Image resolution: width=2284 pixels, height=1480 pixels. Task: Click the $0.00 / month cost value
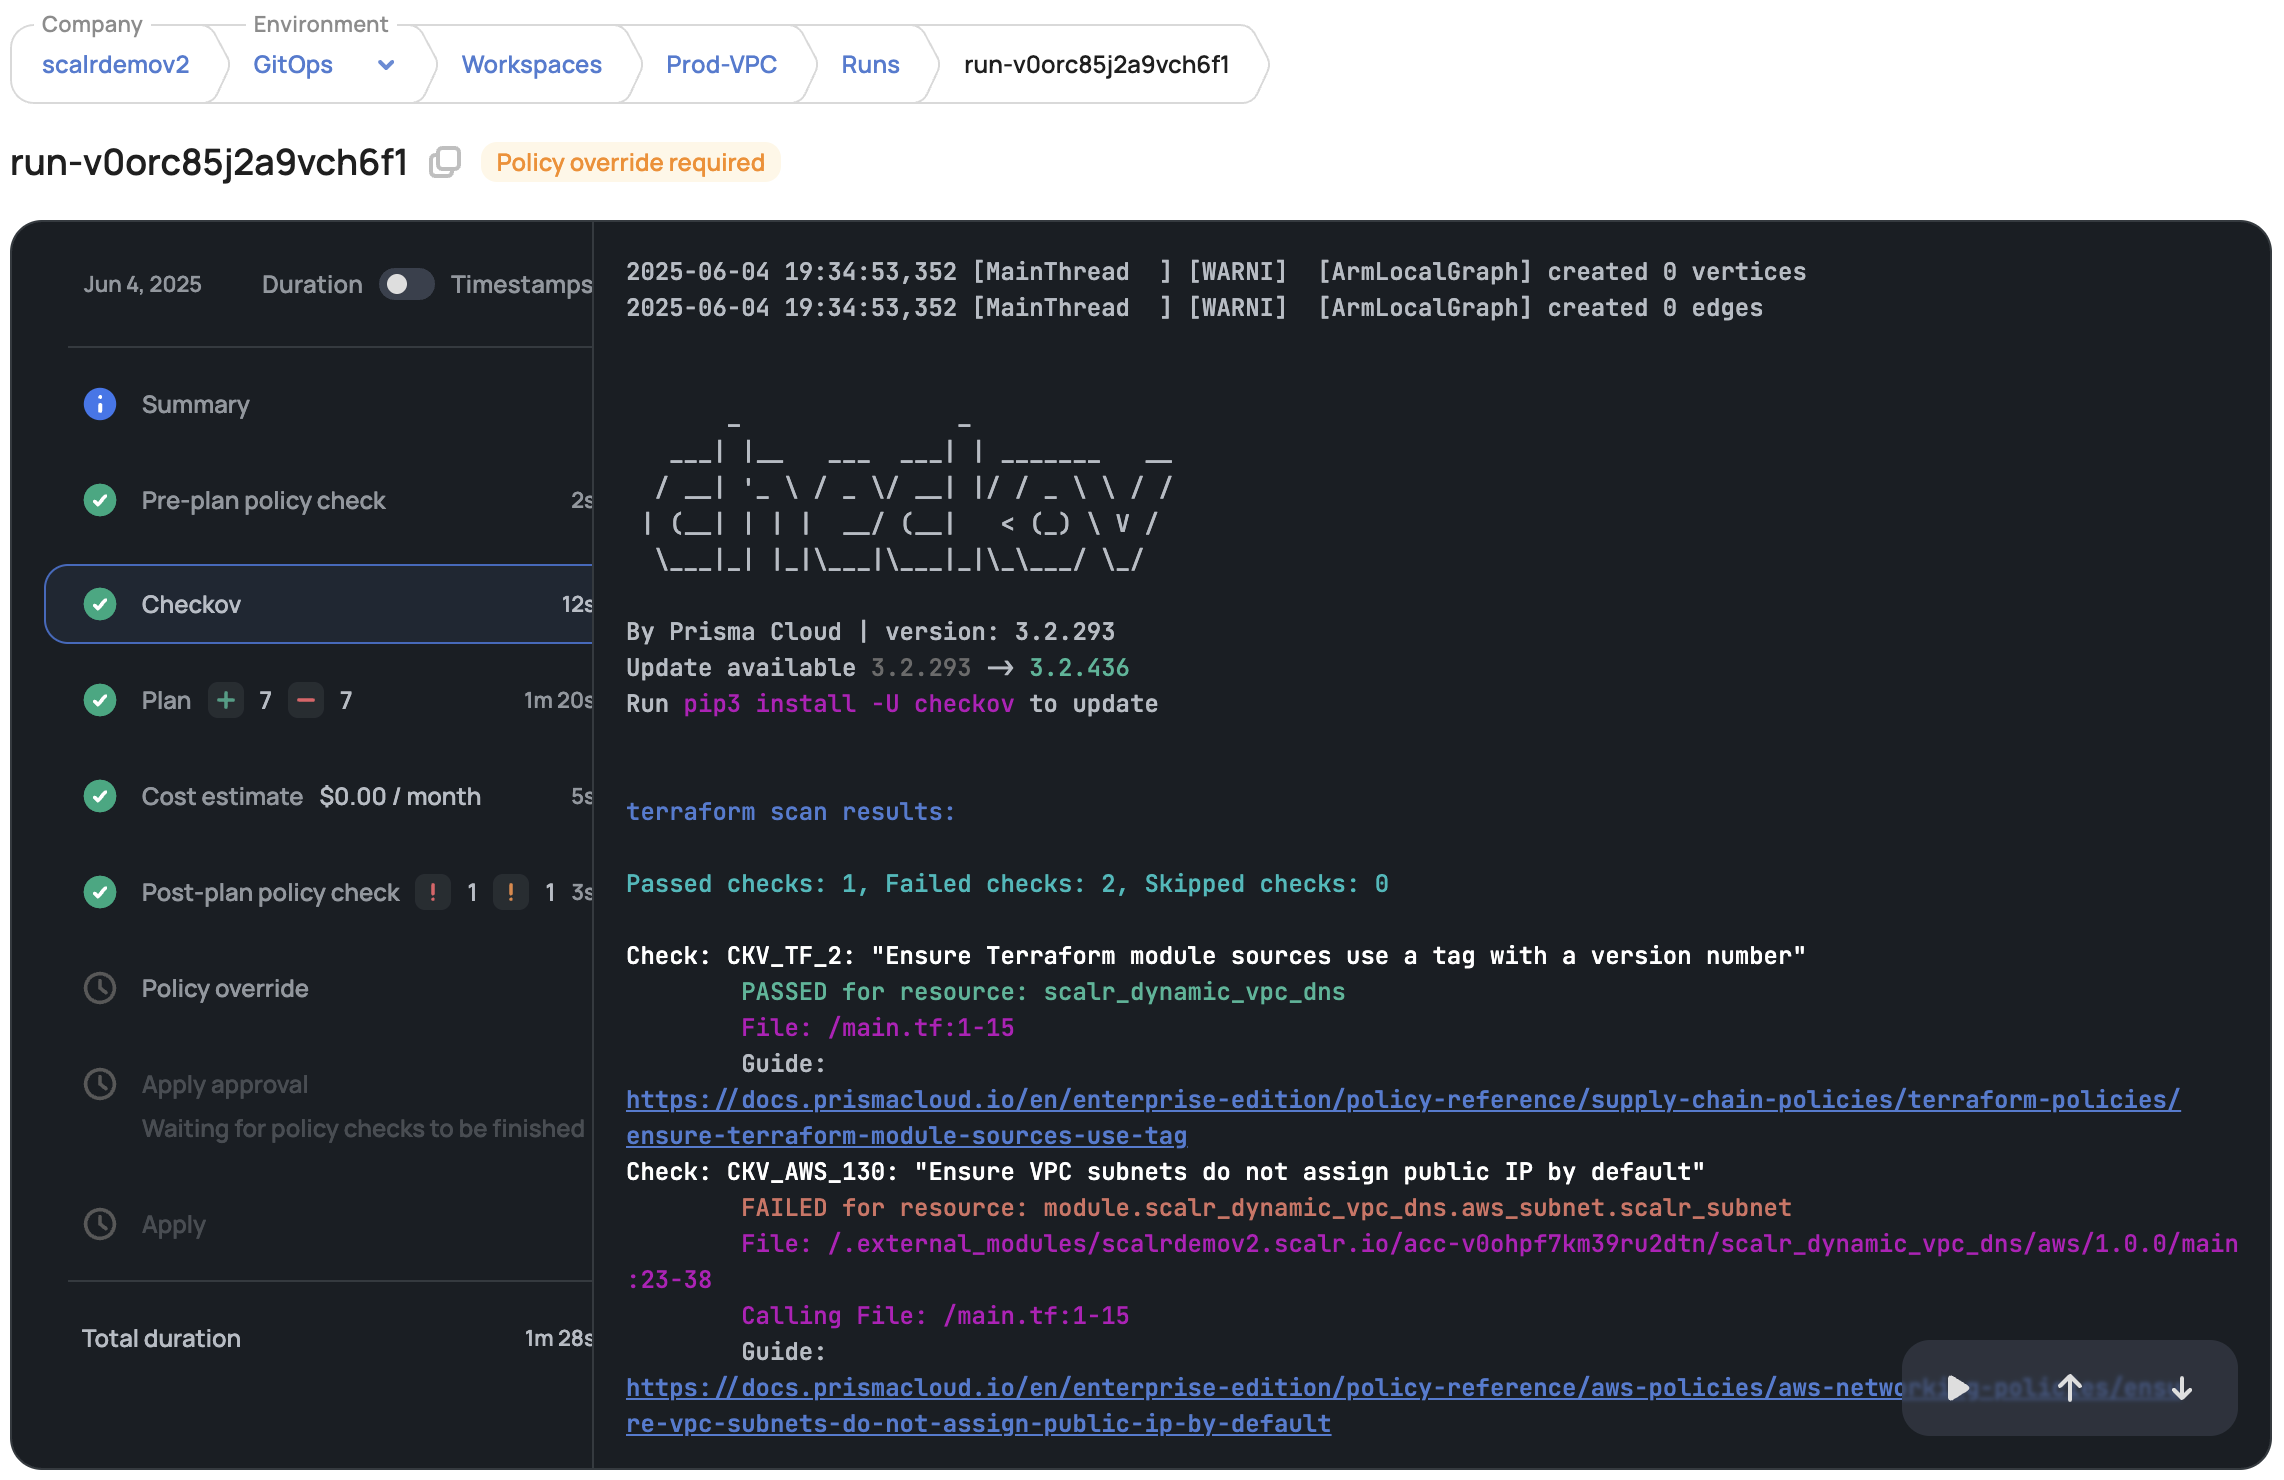(400, 796)
